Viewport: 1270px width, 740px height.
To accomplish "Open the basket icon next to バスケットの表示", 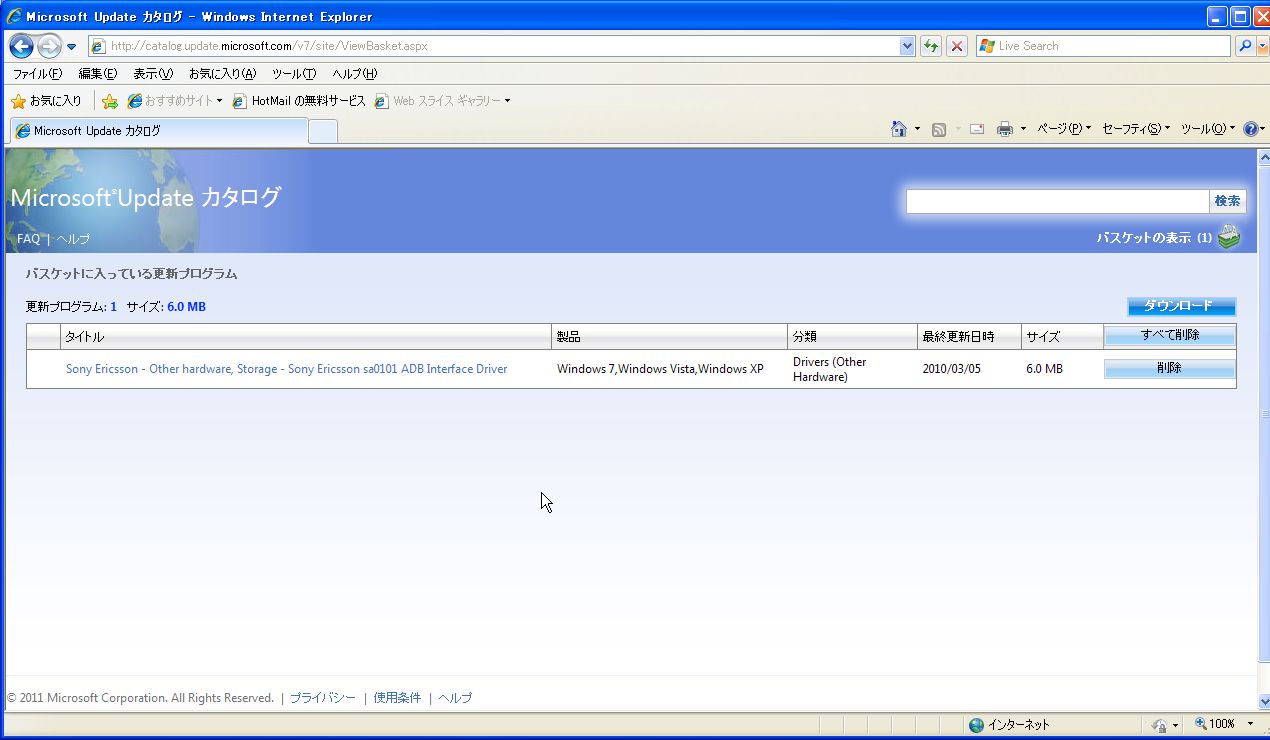I will coord(1229,238).
